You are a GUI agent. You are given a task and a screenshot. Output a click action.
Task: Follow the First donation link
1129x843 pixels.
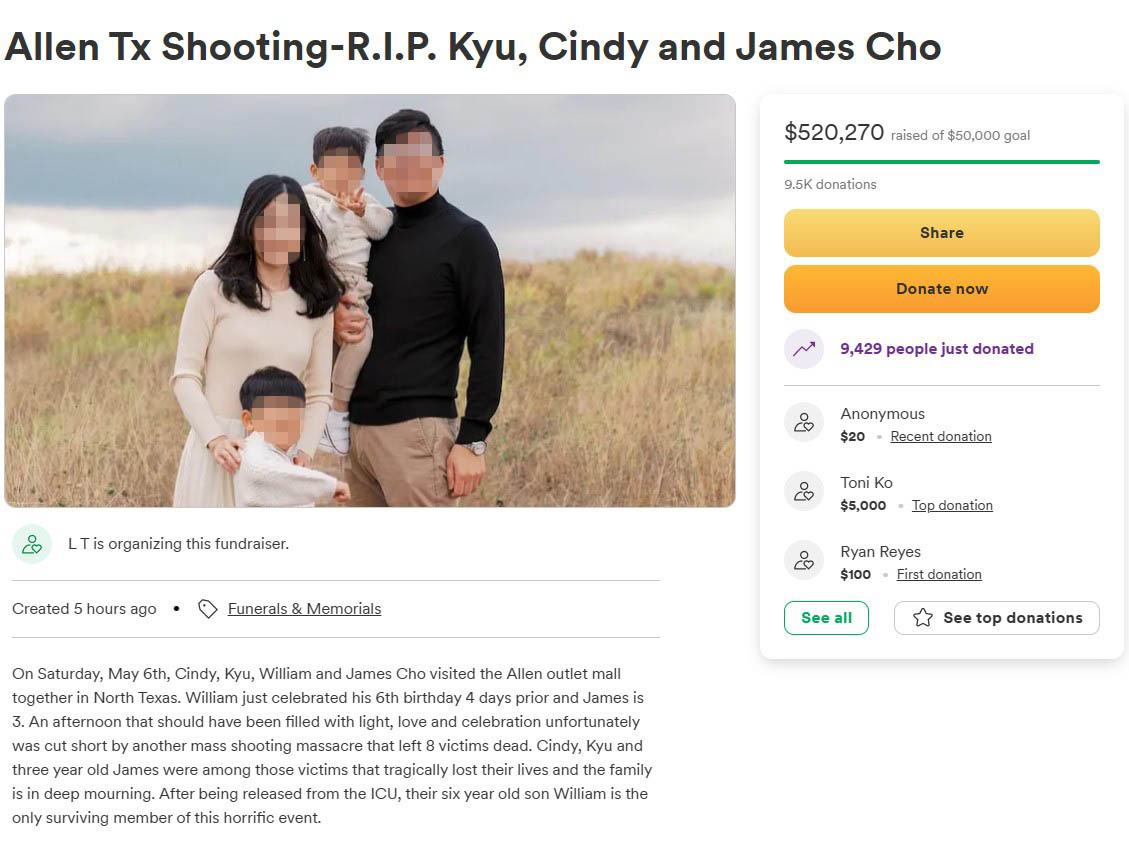pyautogui.click(x=939, y=575)
